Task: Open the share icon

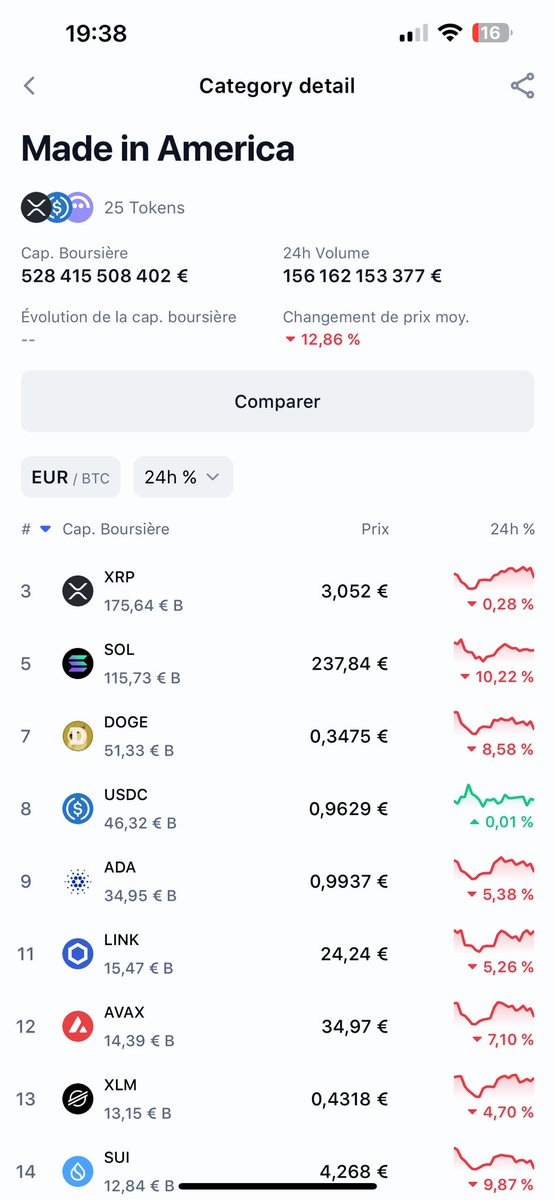Action: [522, 86]
